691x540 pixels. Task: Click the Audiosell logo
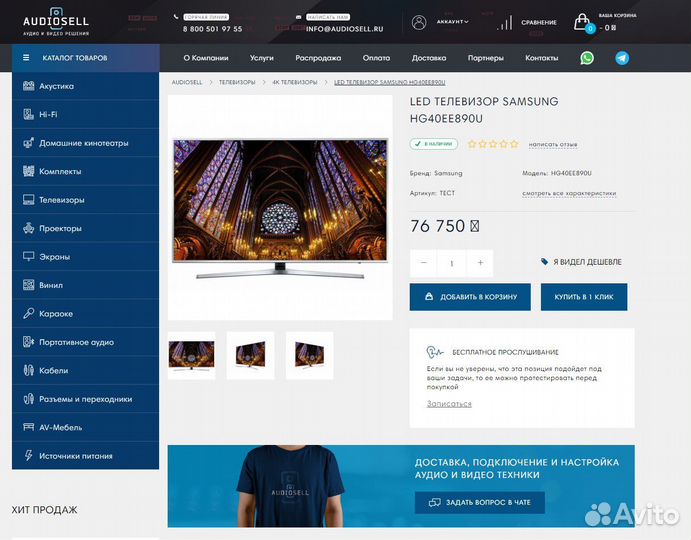pos(56,22)
